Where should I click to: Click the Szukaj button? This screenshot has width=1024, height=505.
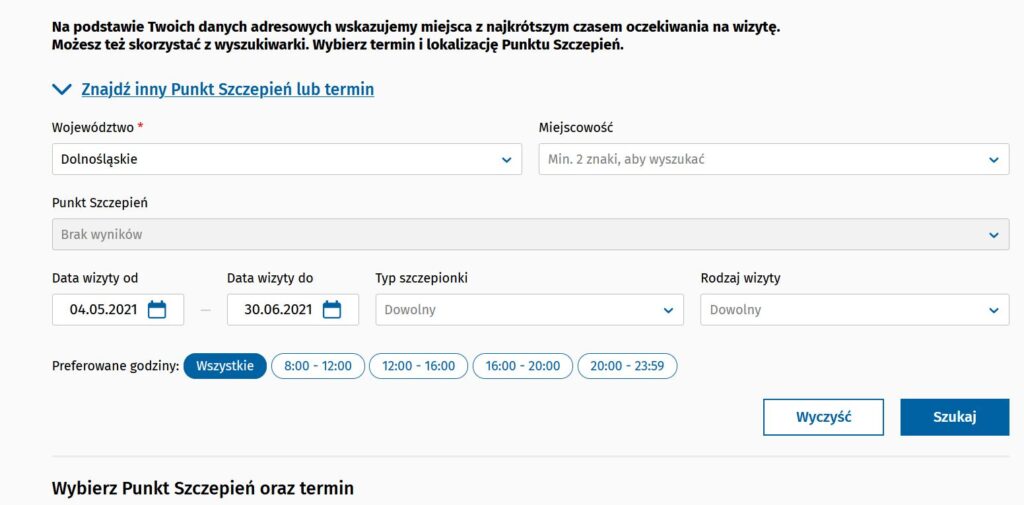click(955, 417)
